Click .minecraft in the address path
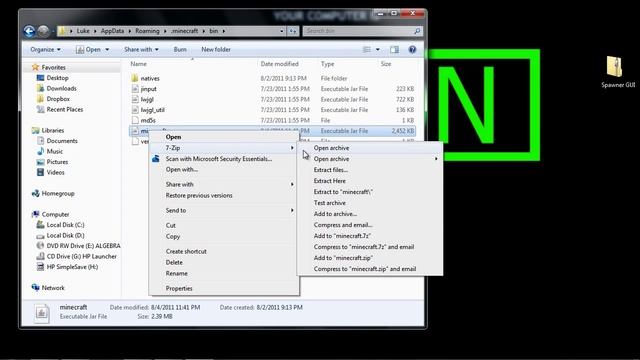 coord(184,31)
